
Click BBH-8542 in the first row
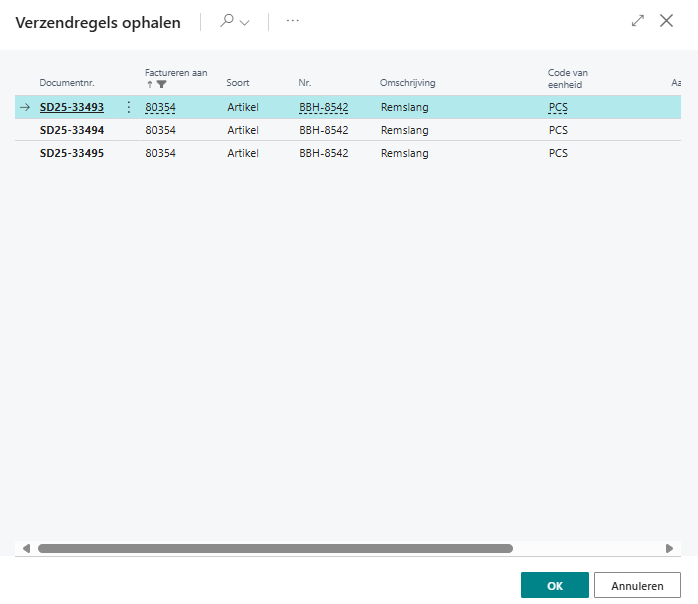pyautogui.click(x=323, y=107)
